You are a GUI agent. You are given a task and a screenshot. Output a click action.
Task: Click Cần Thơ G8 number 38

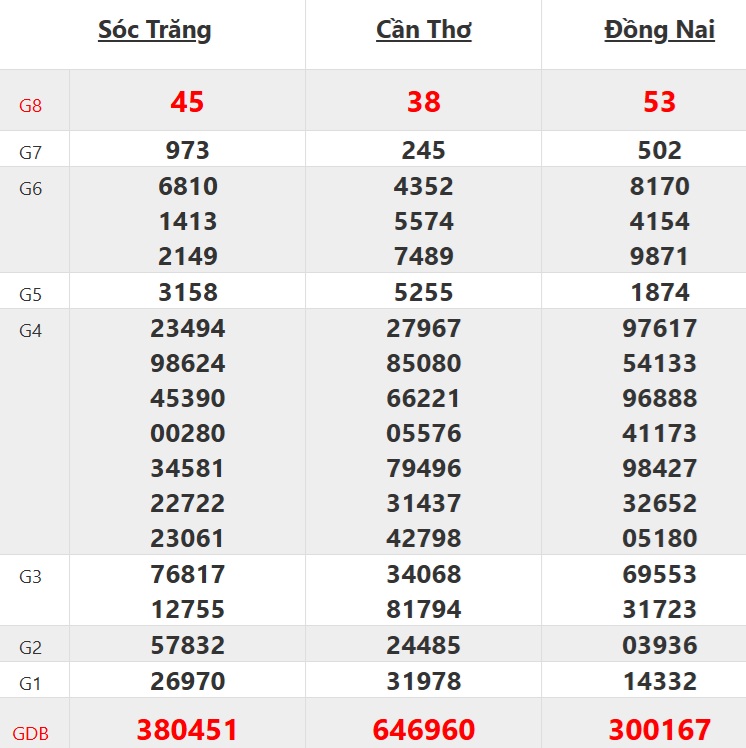coord(424,101)
